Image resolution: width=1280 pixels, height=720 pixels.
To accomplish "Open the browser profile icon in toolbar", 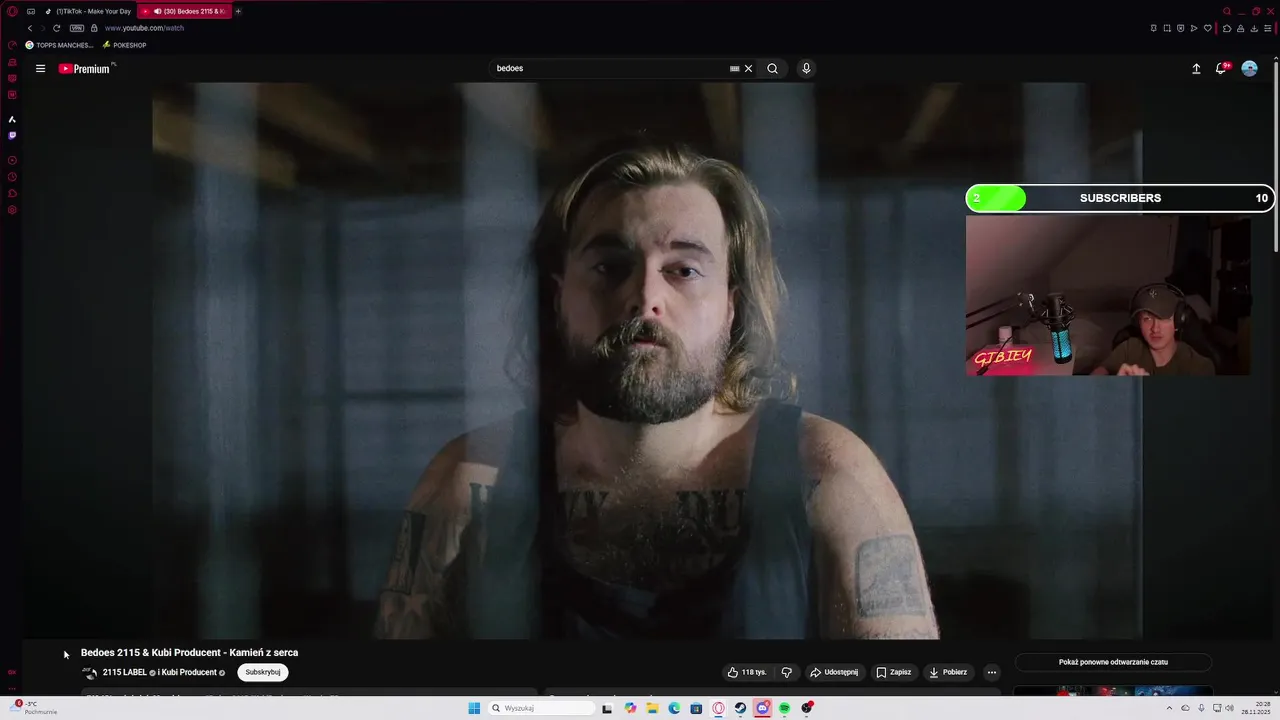I will pyautogui.click(x=1241, y=28).
